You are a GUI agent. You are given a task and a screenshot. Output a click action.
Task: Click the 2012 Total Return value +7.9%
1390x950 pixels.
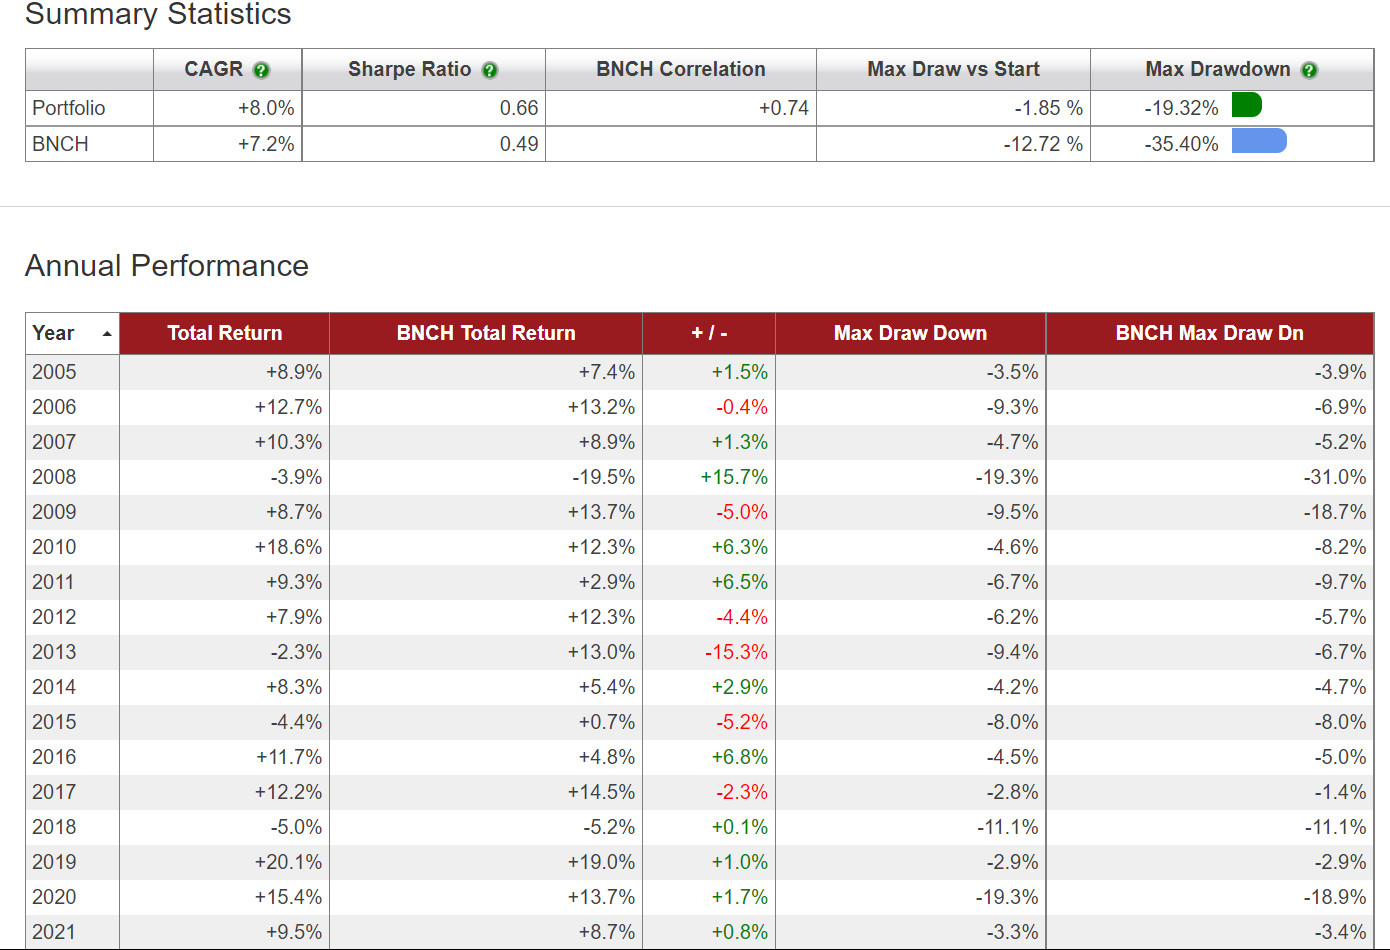(x=294, y=617)
